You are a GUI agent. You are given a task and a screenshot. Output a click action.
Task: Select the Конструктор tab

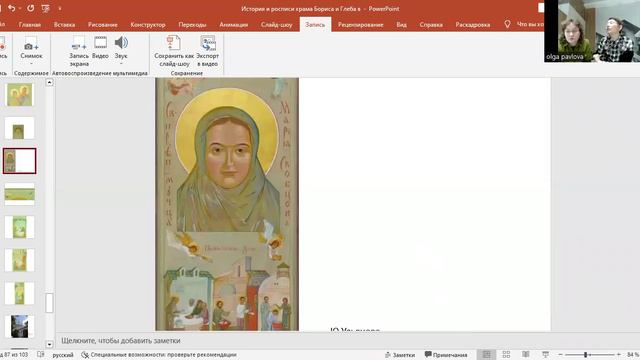[148, 24]
